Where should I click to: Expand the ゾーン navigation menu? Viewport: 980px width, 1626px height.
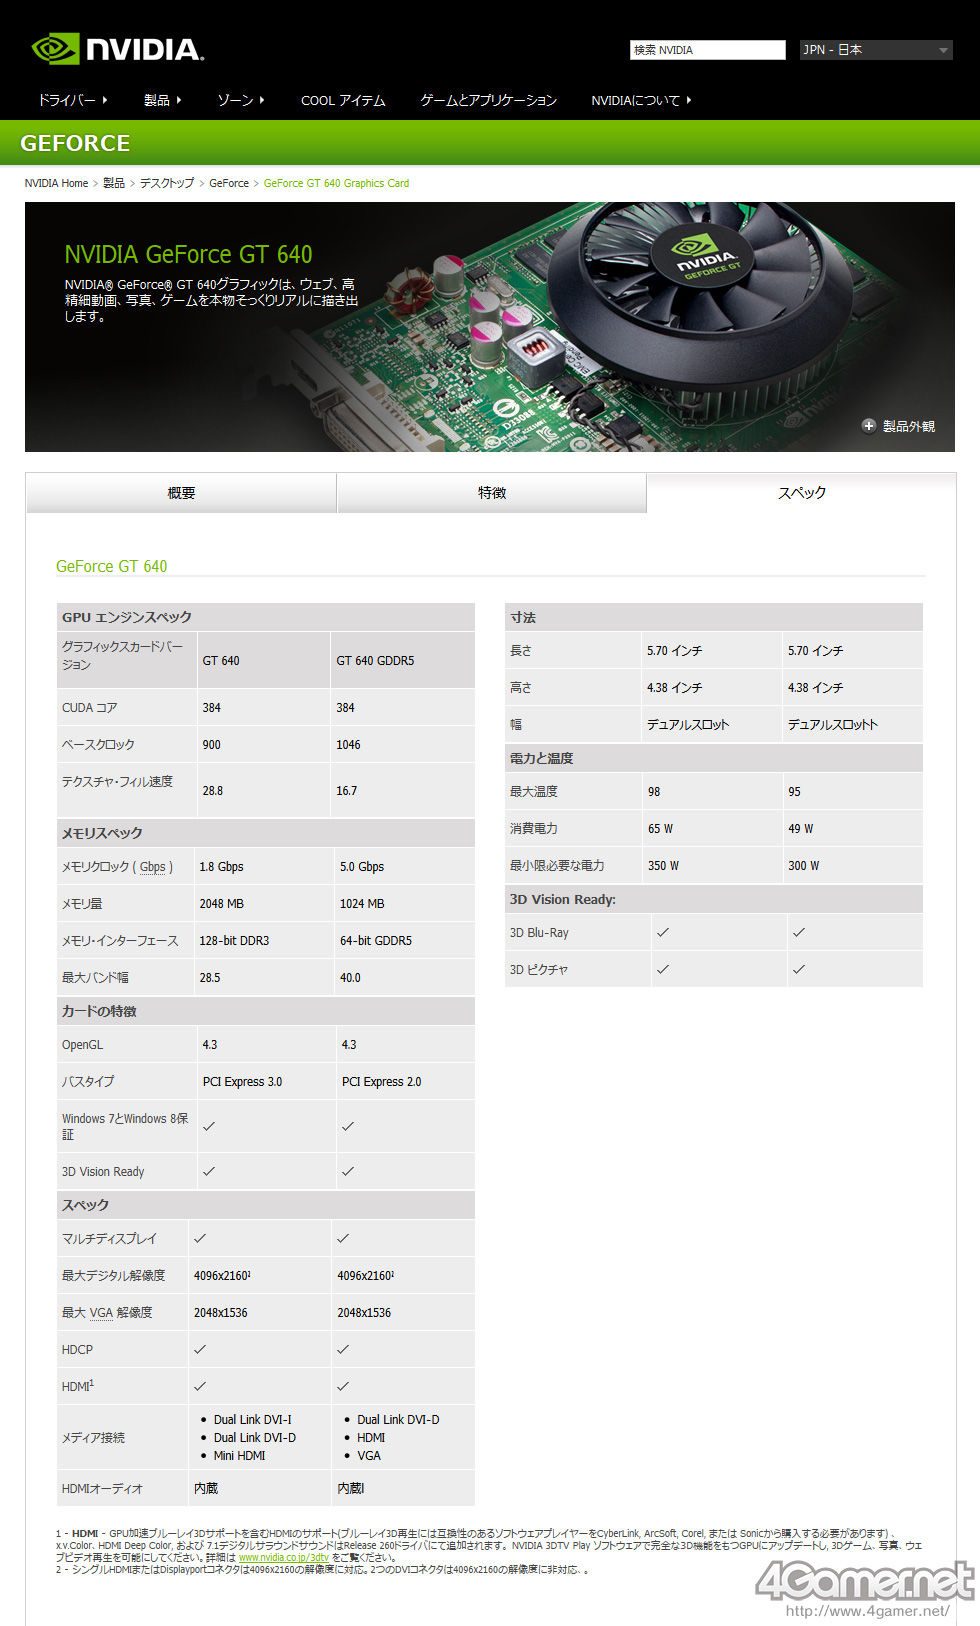[x=240, y=100]
